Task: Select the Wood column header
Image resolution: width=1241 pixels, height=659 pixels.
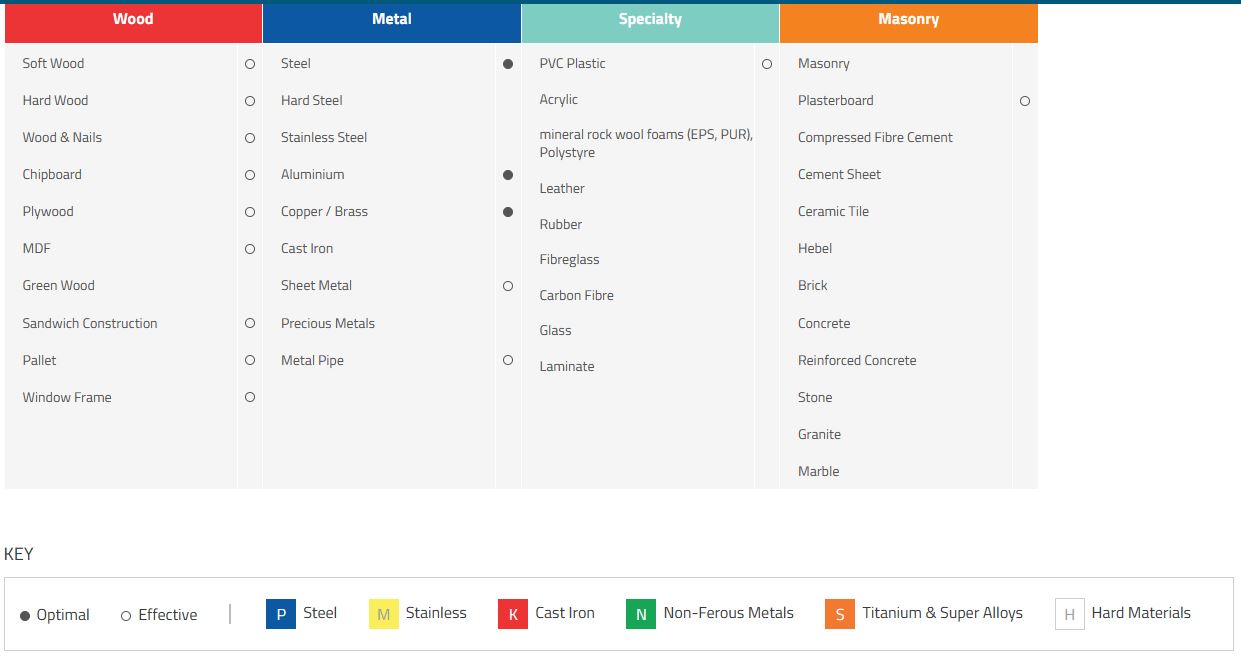Action: tap(133, 20)
